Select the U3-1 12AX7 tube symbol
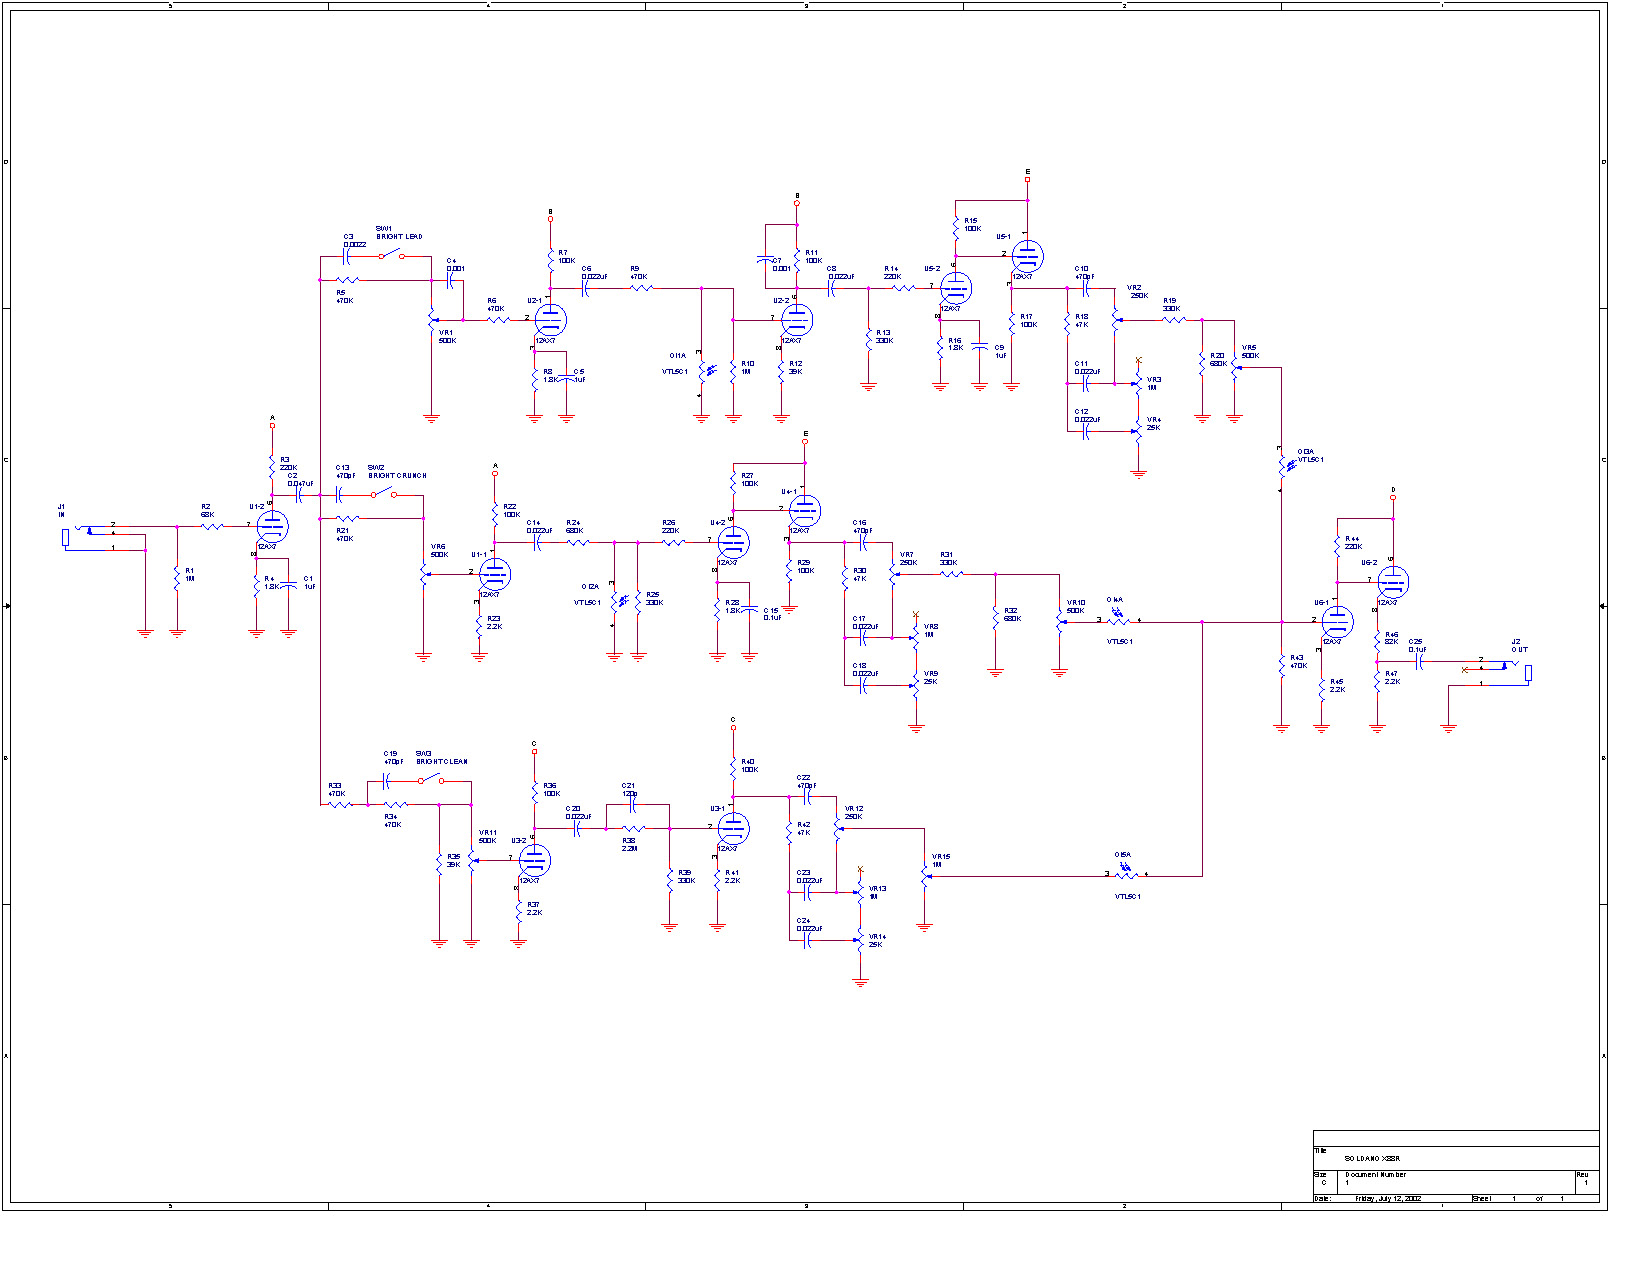1650x1275 pixels. pos(733,829)
